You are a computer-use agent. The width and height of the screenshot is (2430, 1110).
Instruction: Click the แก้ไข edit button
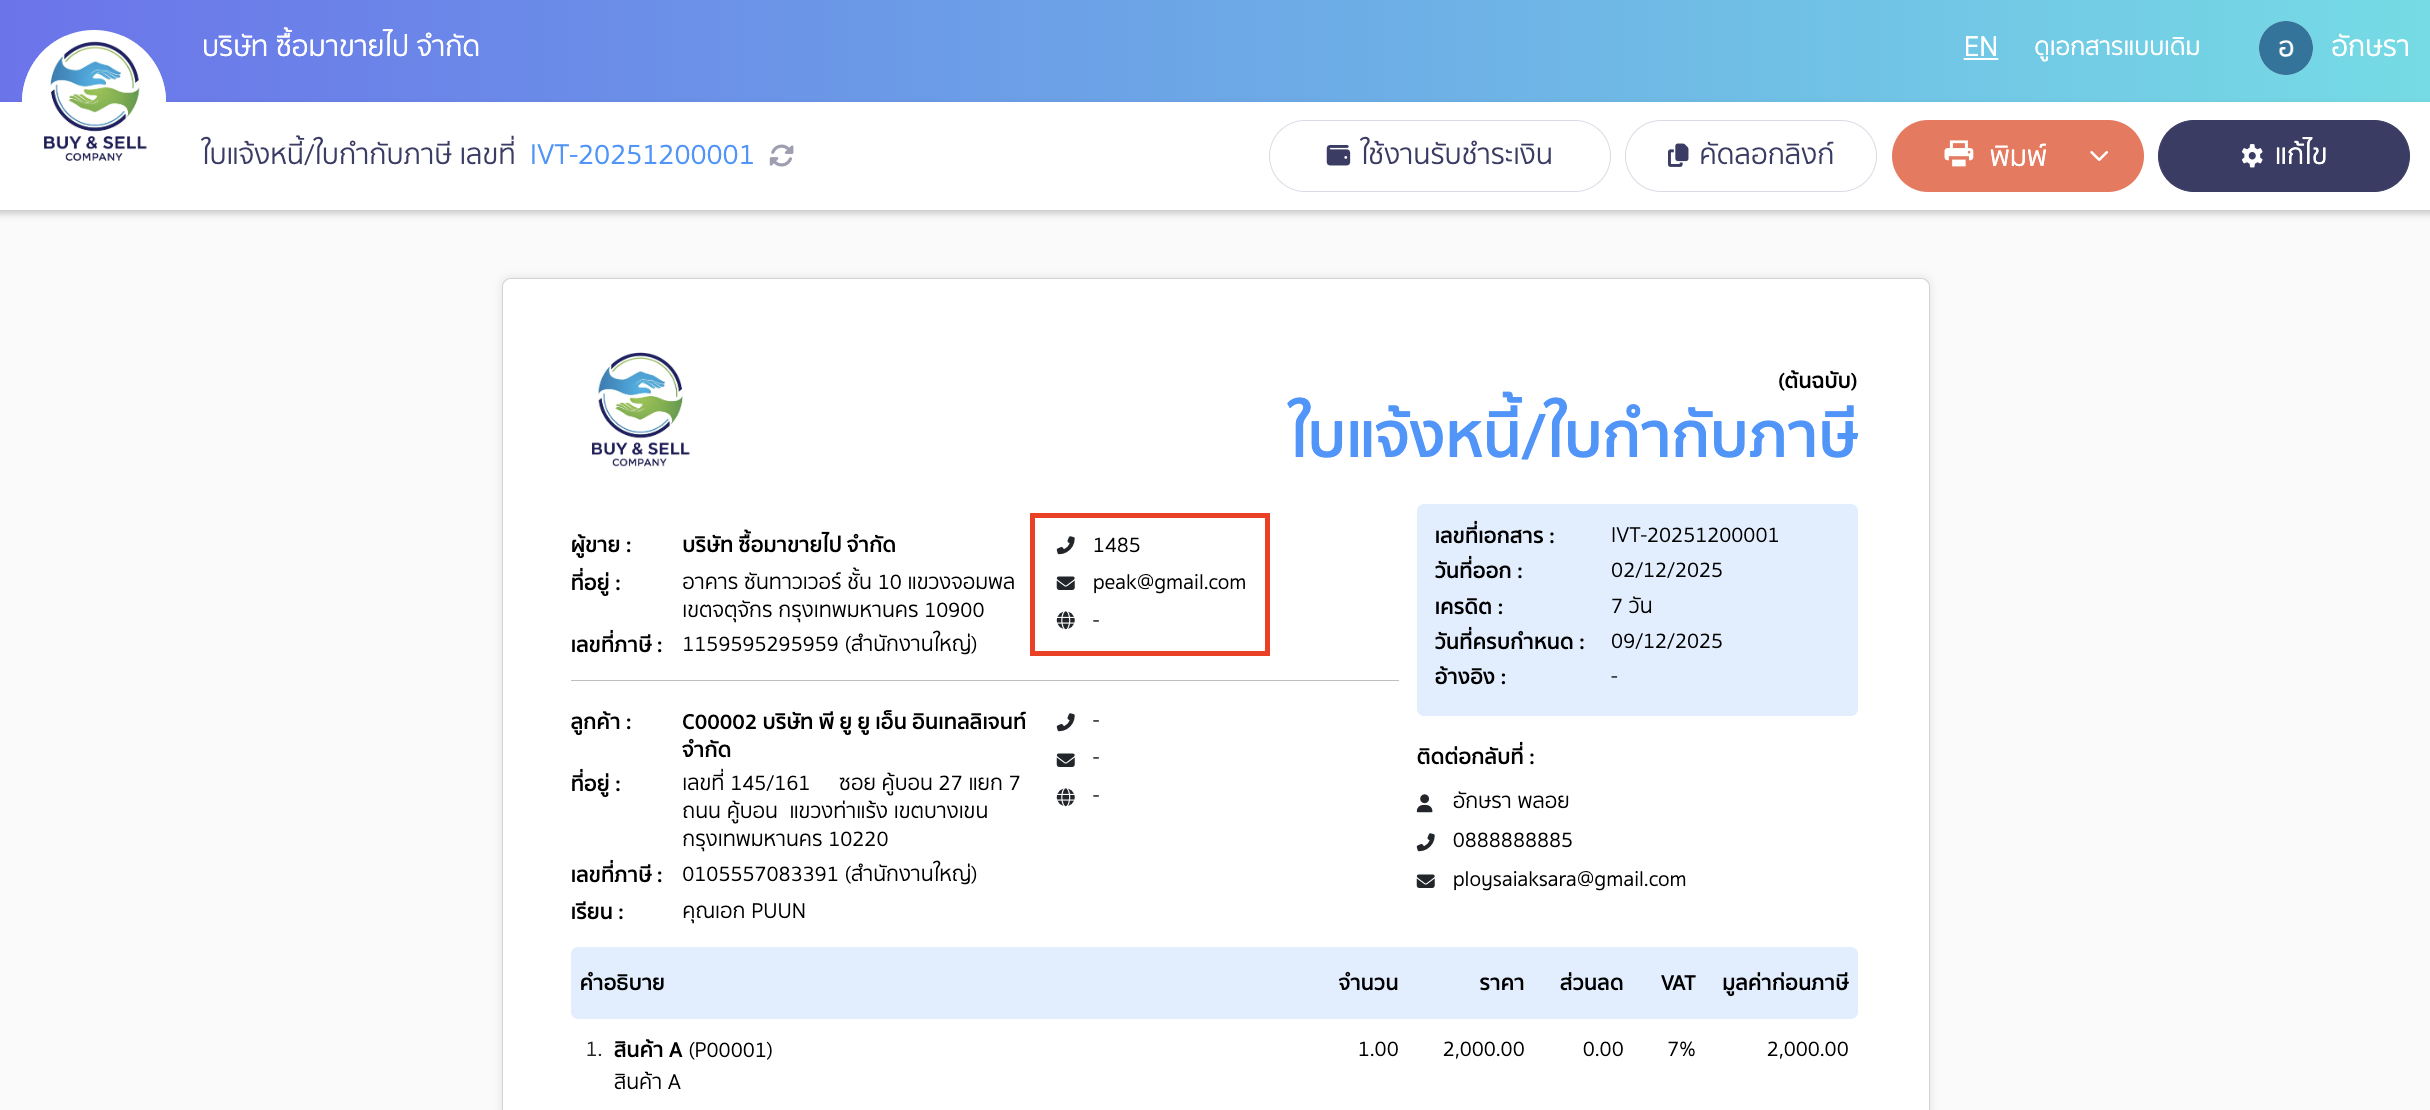pos(2284,155)
